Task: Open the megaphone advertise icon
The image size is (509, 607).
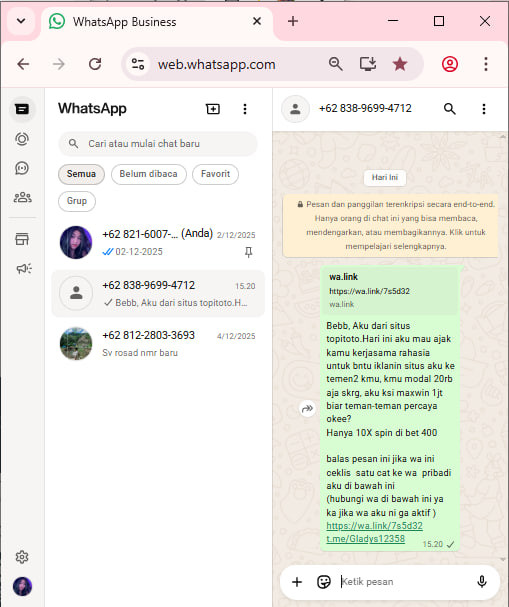Action: click(24, 268)
